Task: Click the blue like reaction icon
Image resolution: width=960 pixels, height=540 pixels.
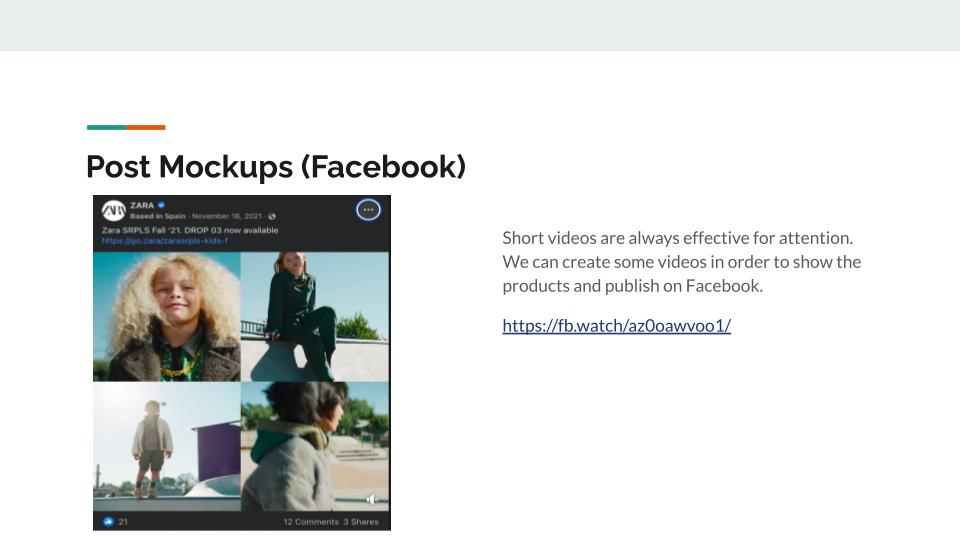Action: tap(108, 522)
